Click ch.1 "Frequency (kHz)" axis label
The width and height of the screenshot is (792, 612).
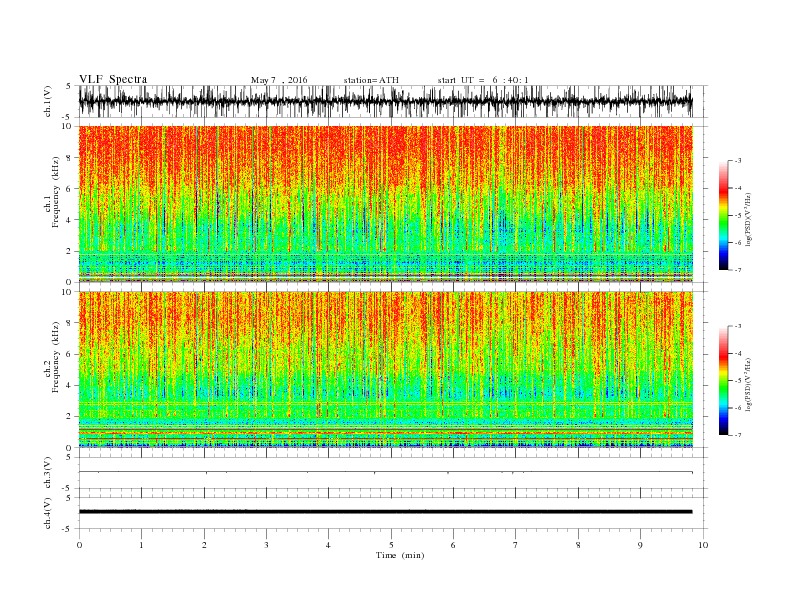56,192
